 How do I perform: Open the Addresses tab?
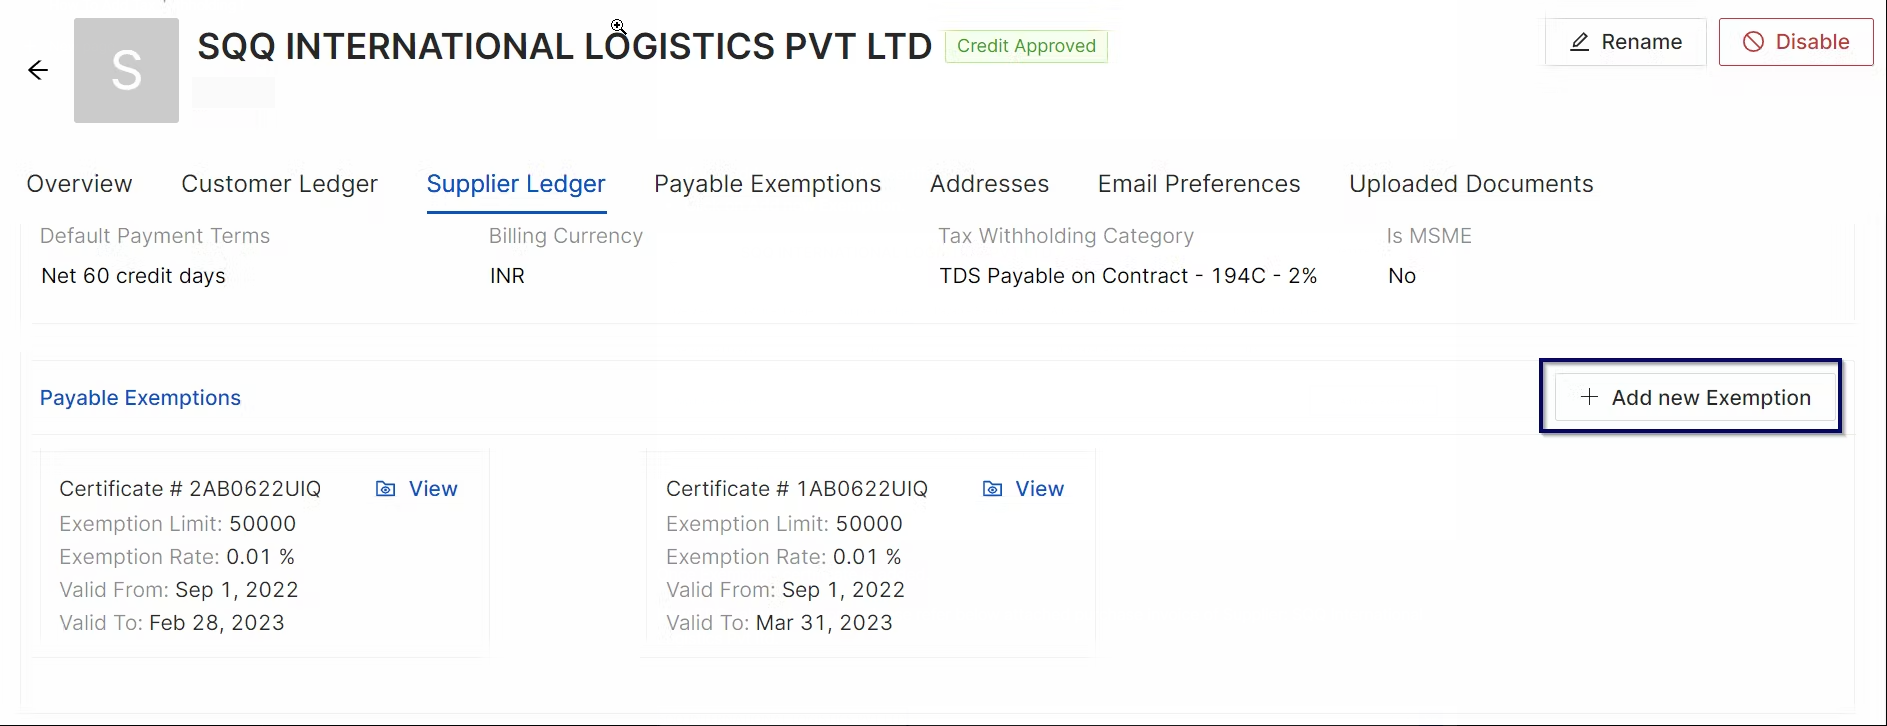point(989,184)
